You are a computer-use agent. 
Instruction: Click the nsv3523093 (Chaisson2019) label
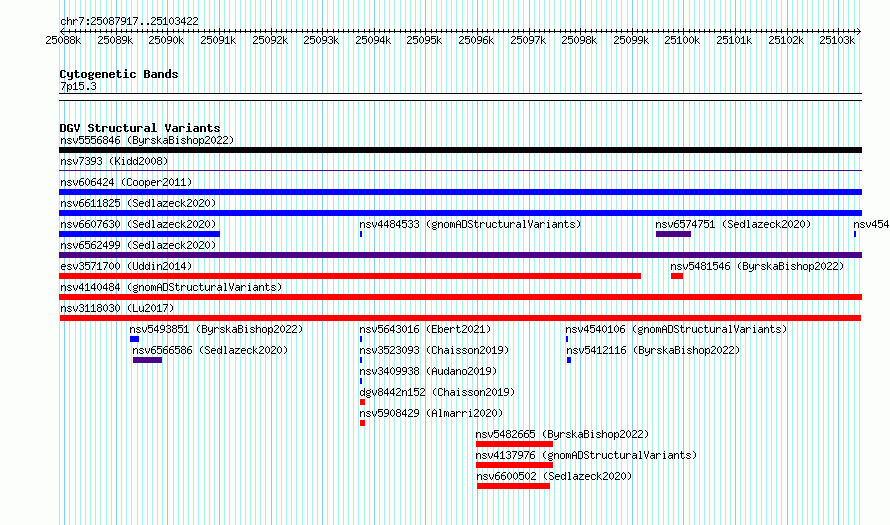(434, 350)
